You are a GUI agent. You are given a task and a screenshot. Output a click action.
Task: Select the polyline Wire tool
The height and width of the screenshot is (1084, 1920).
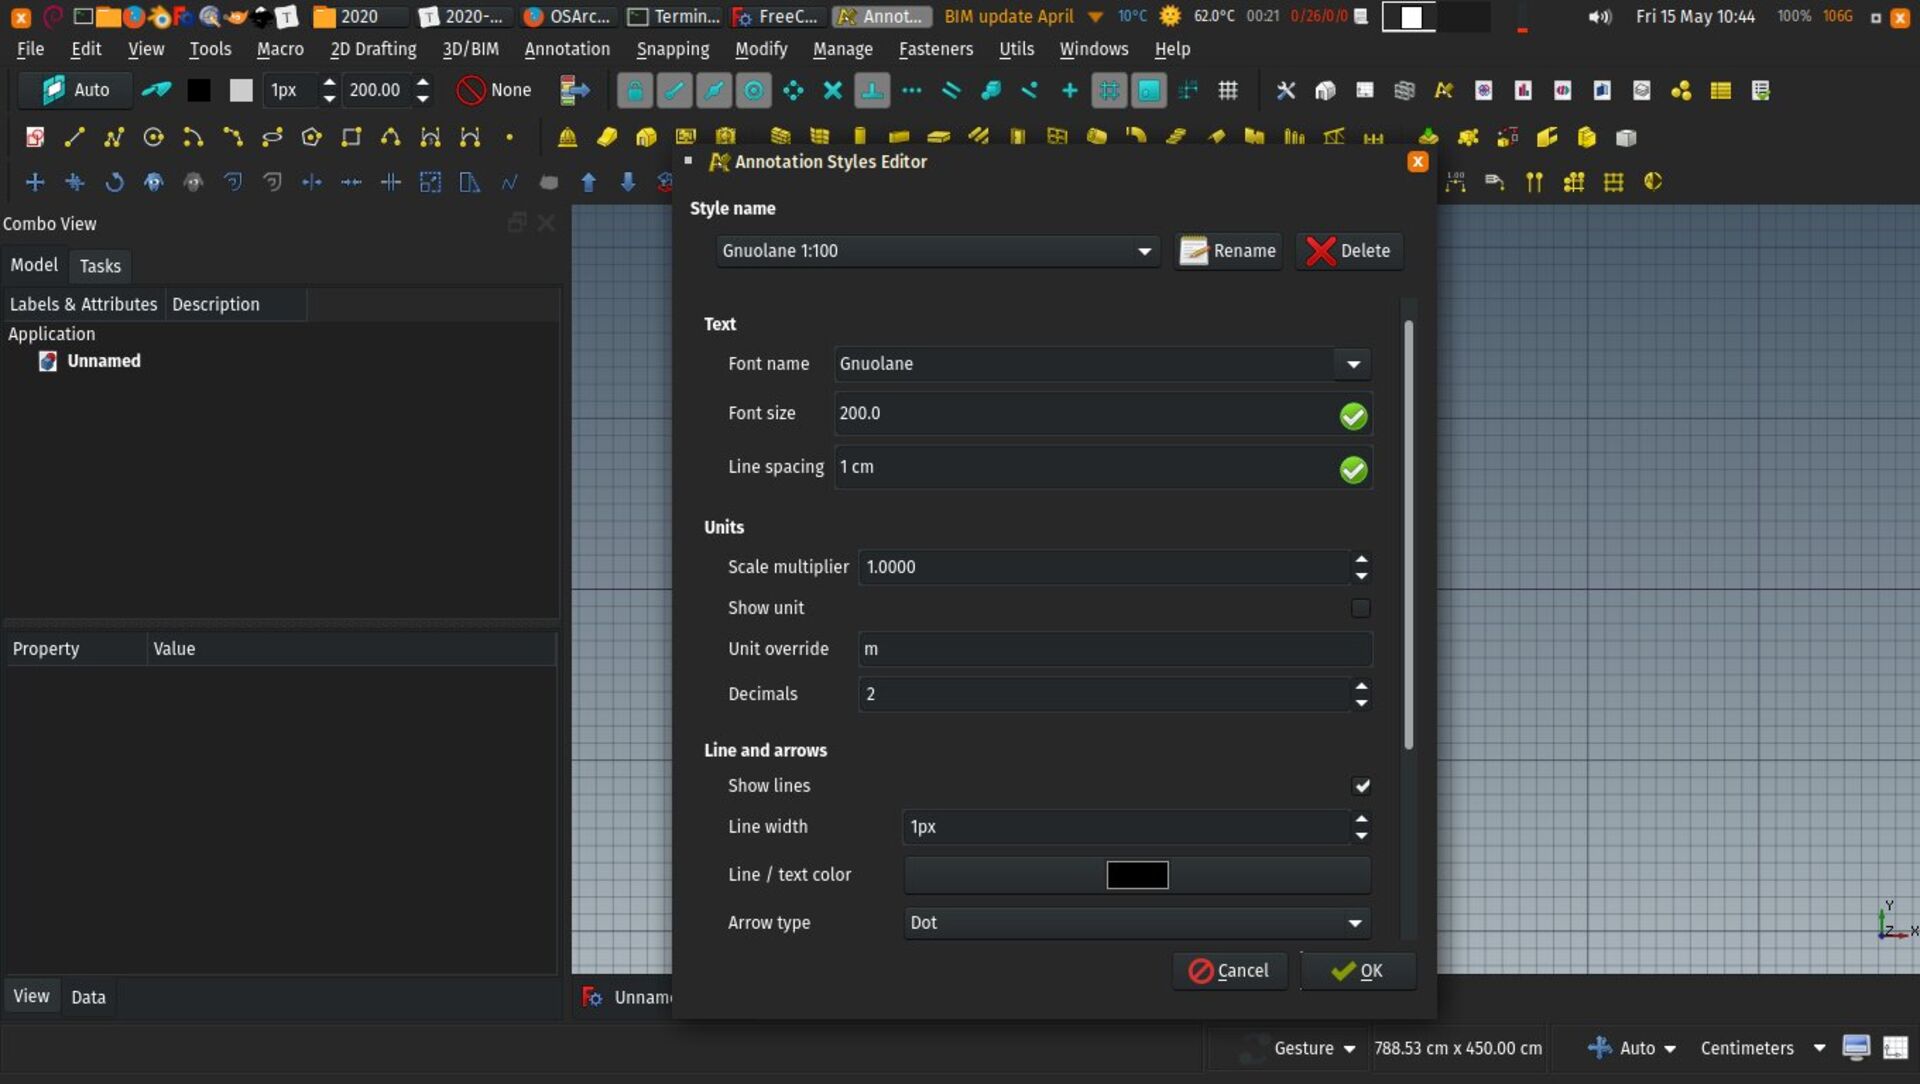point(114,137)
